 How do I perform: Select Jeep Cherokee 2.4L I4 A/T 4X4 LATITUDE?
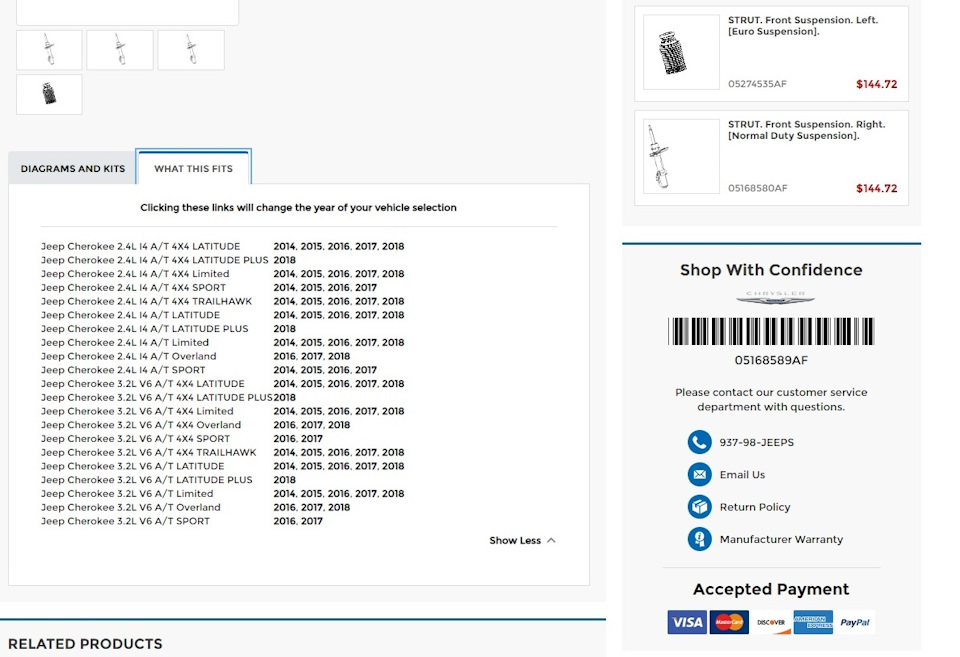pos(140,246)
